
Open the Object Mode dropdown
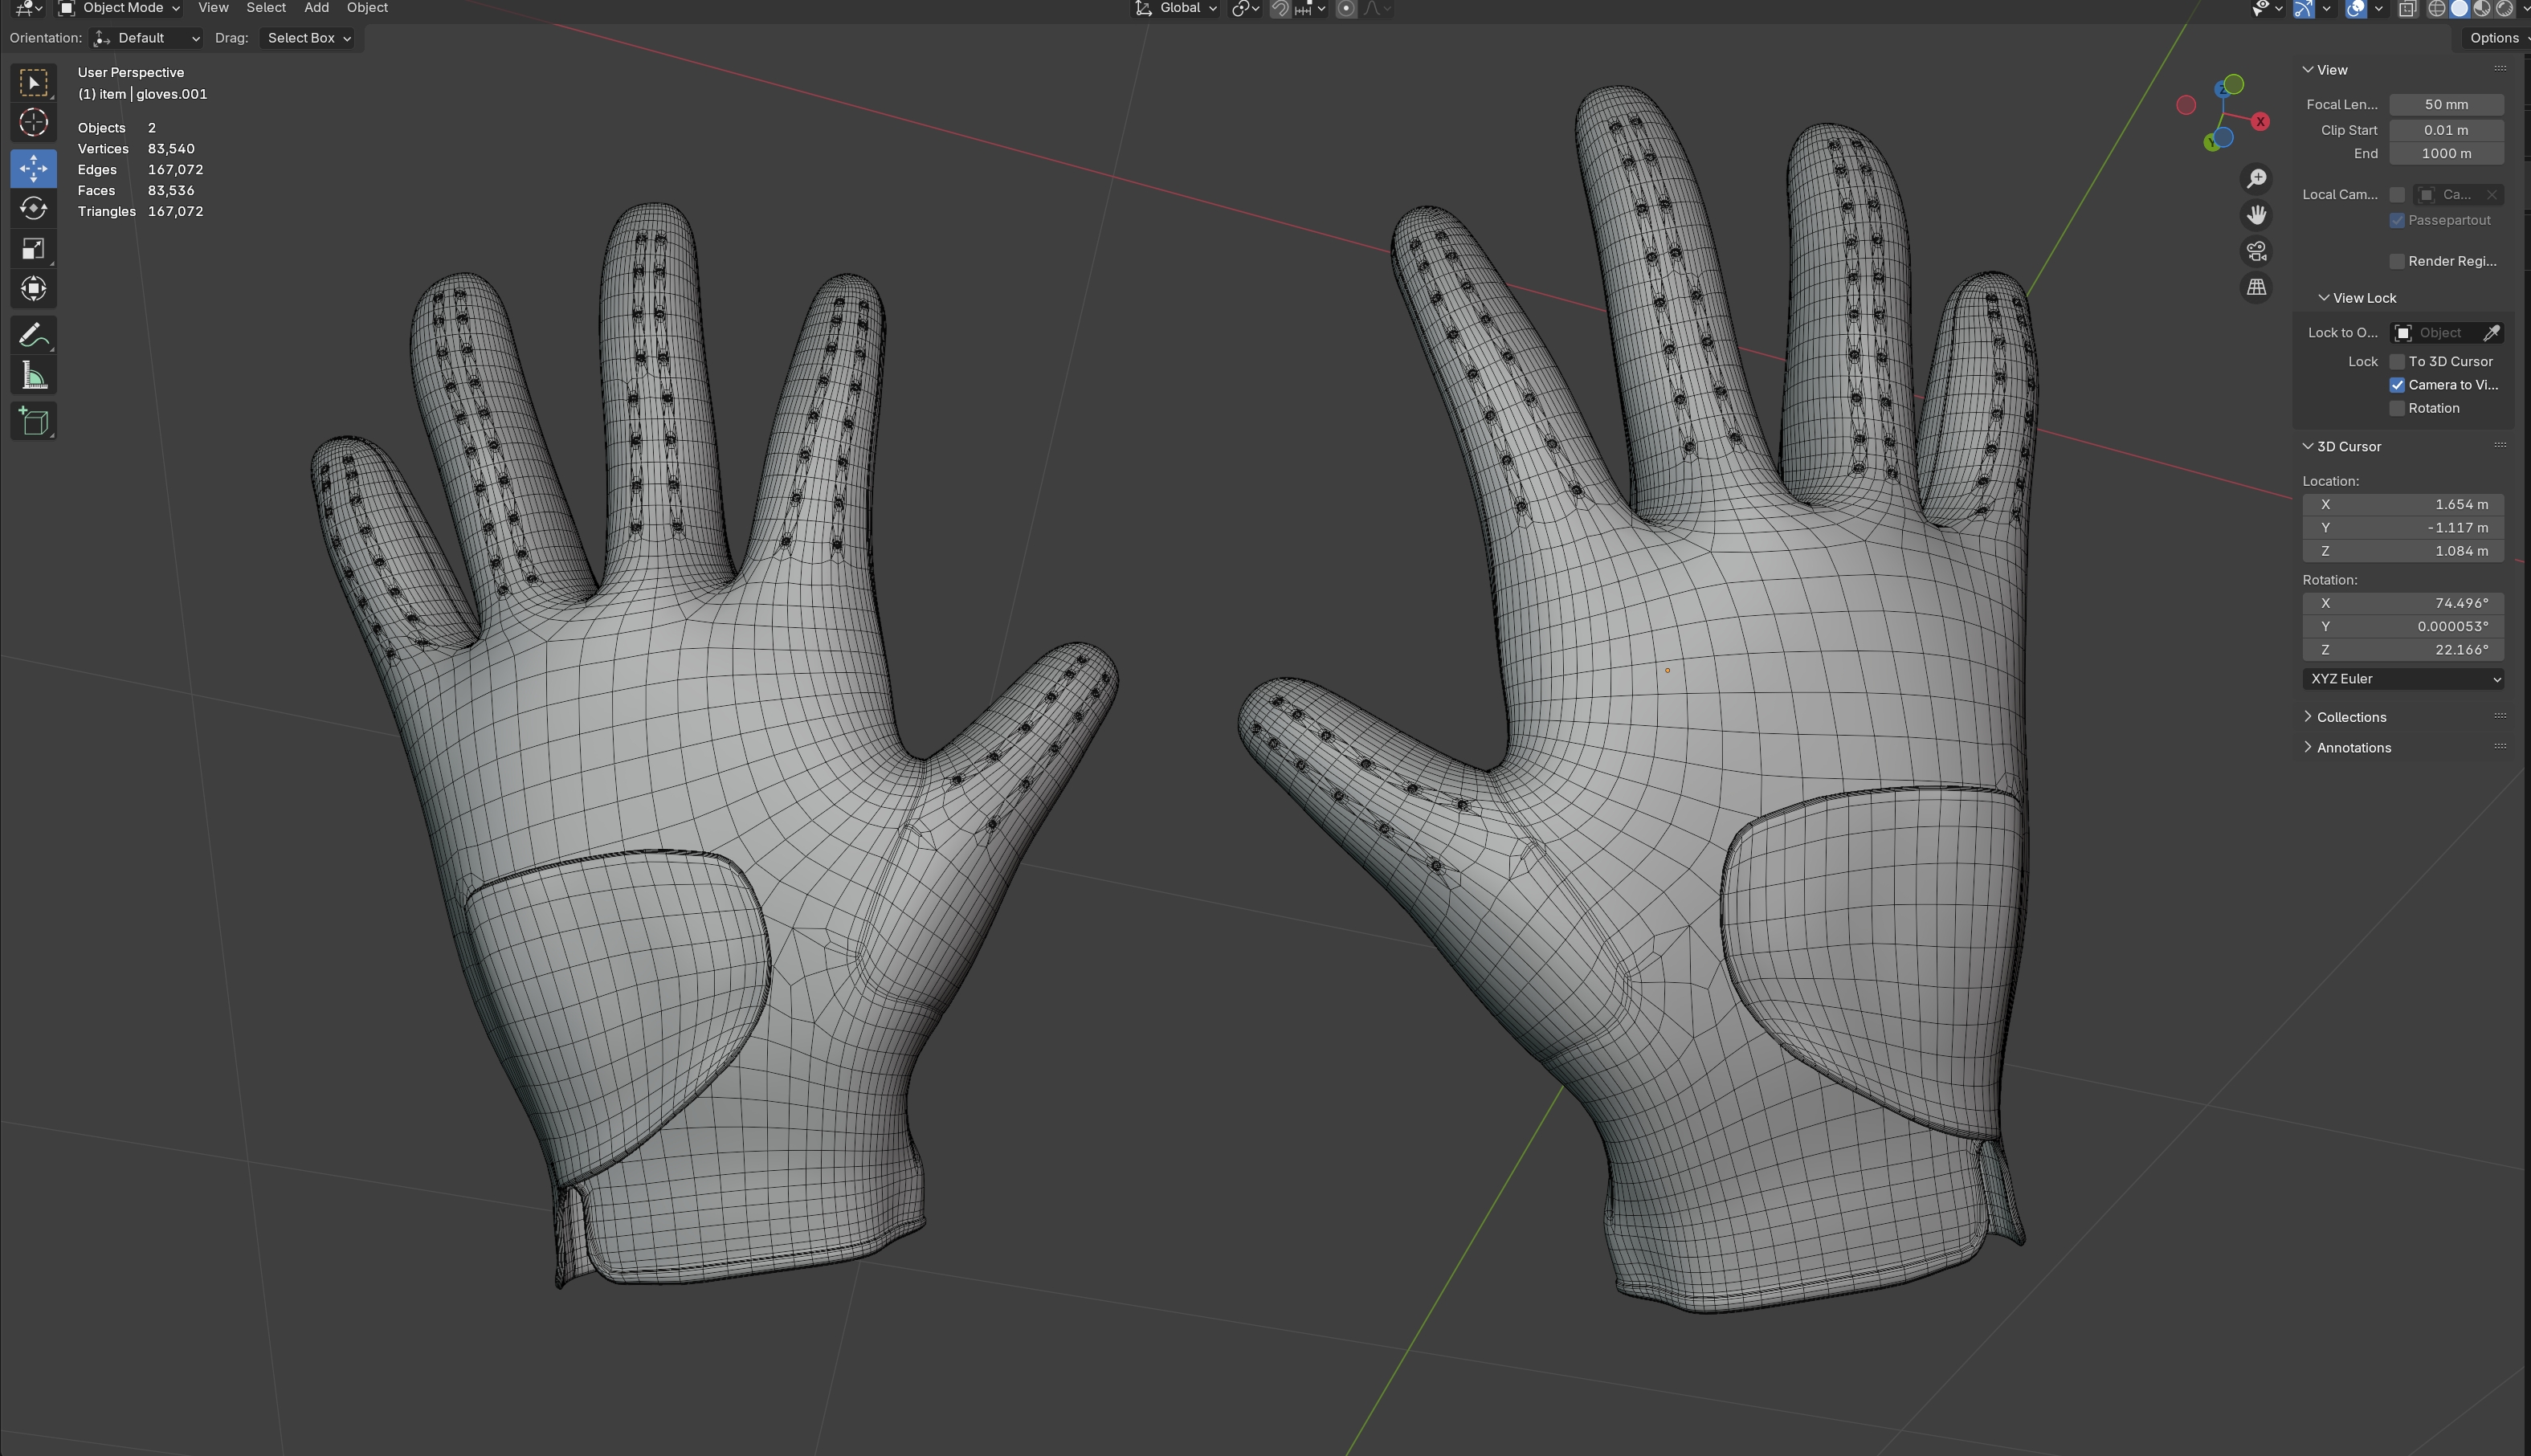[120, 8]
